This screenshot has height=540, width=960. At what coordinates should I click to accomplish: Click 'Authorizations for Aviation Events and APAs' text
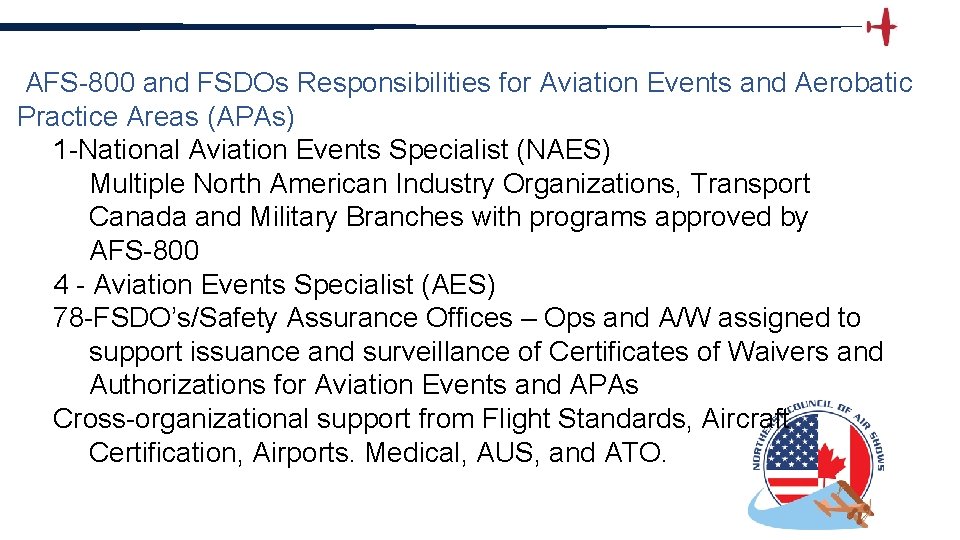(364, 385)
